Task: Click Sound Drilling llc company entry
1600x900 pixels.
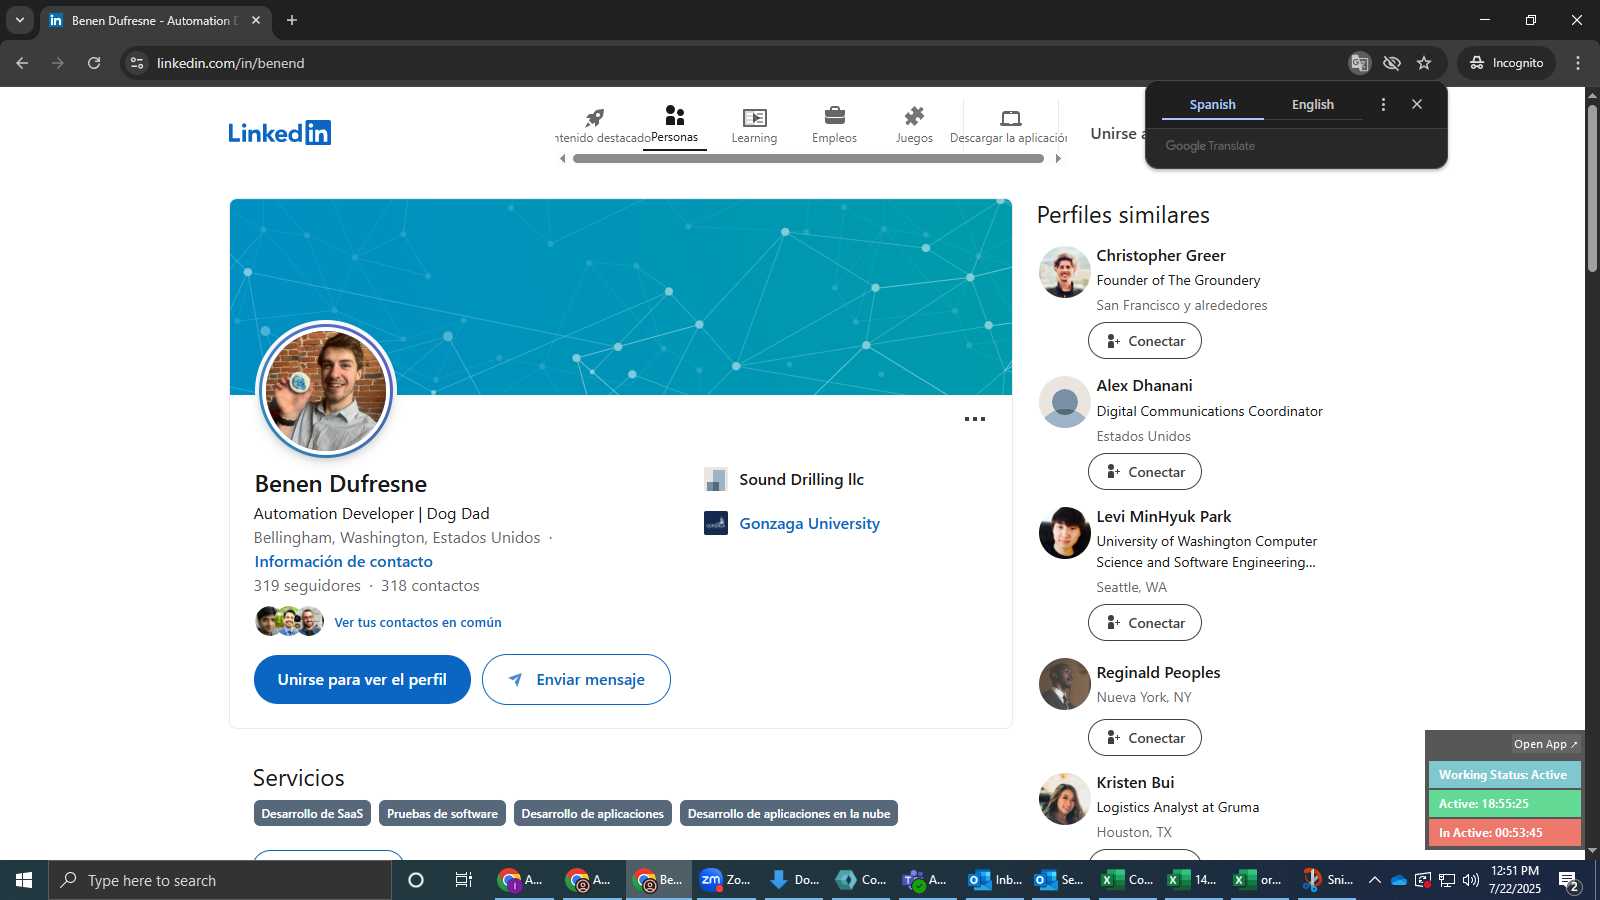Action: pyautogui.click(x=801, y=480)
